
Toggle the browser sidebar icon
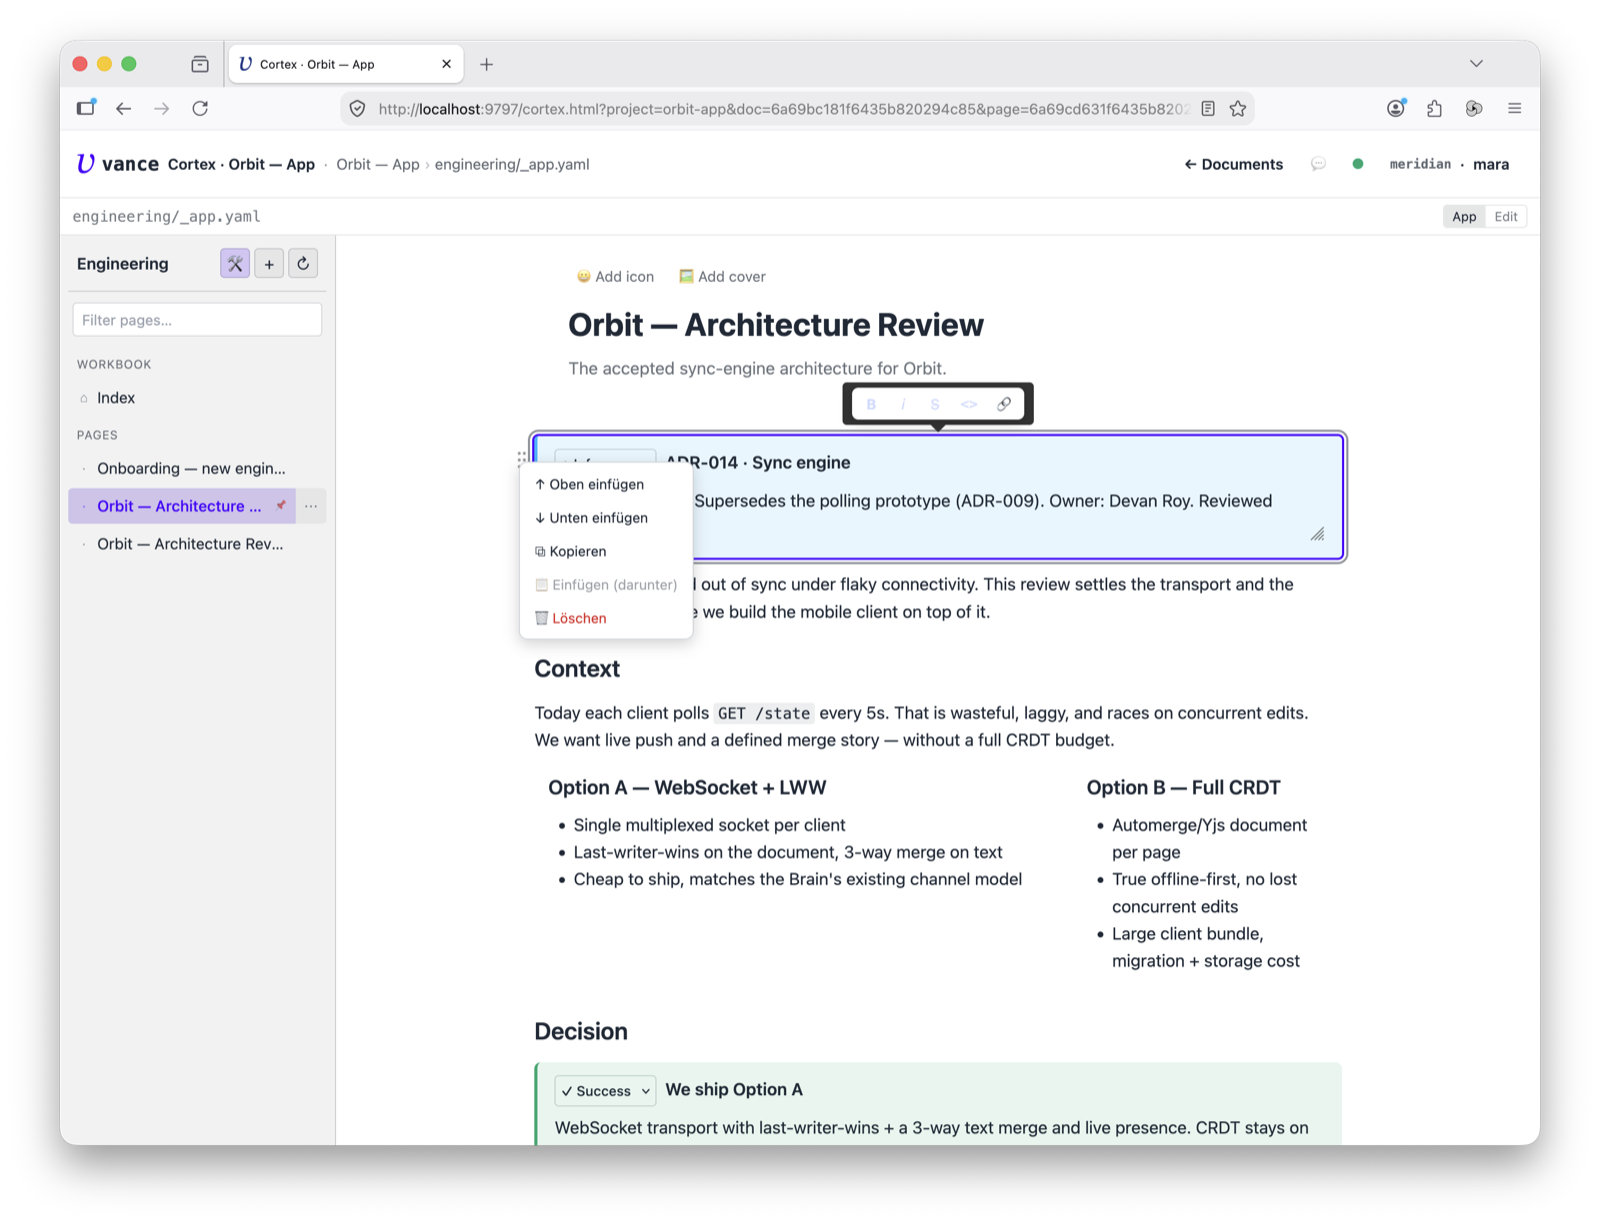86,108
